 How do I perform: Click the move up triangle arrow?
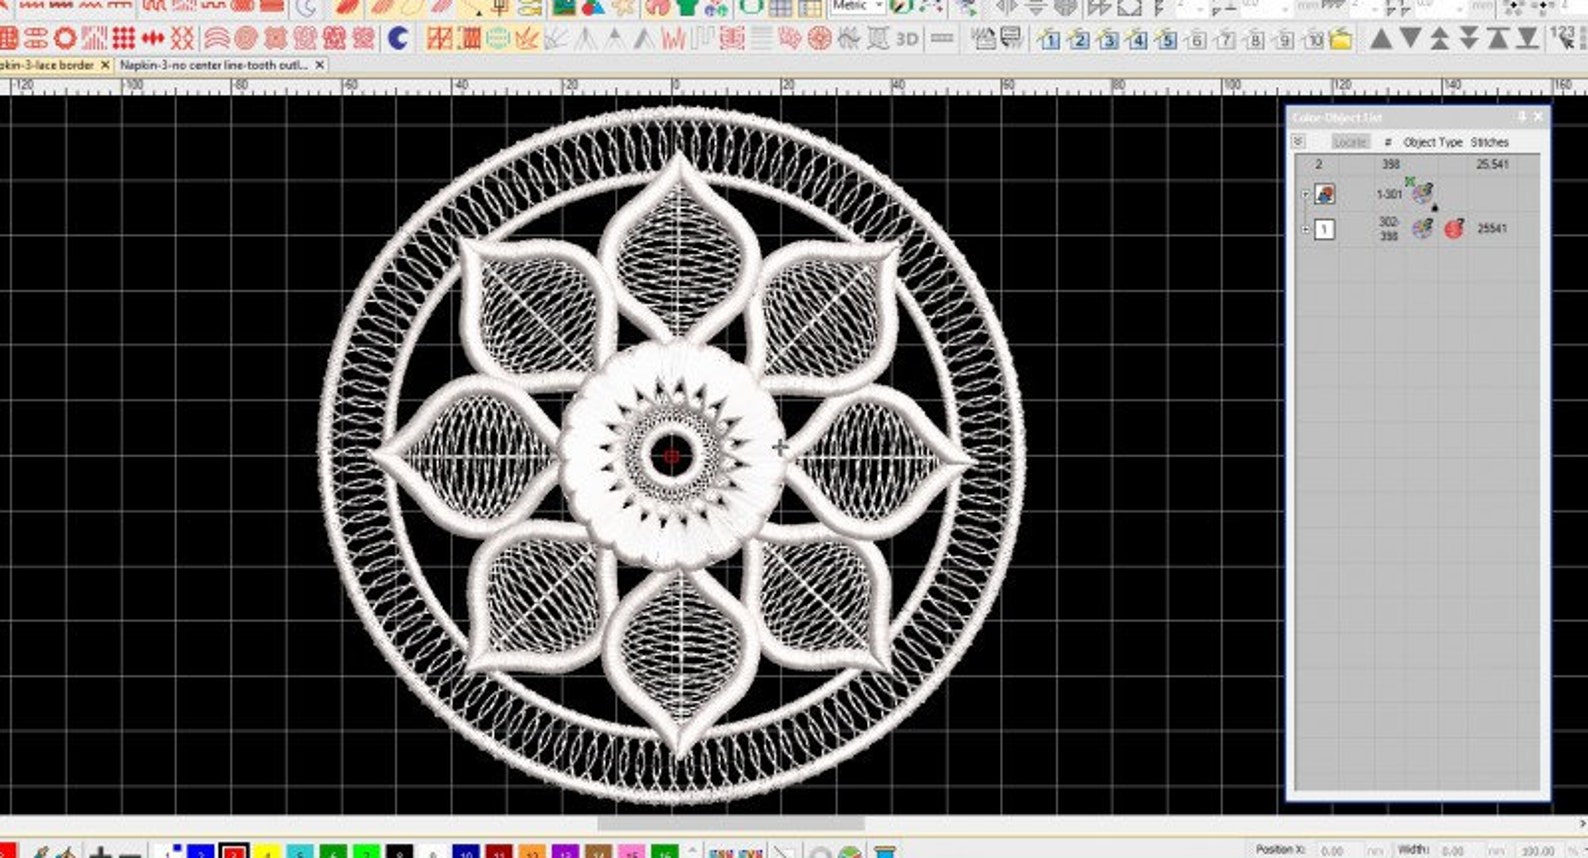click(1381, 39)
